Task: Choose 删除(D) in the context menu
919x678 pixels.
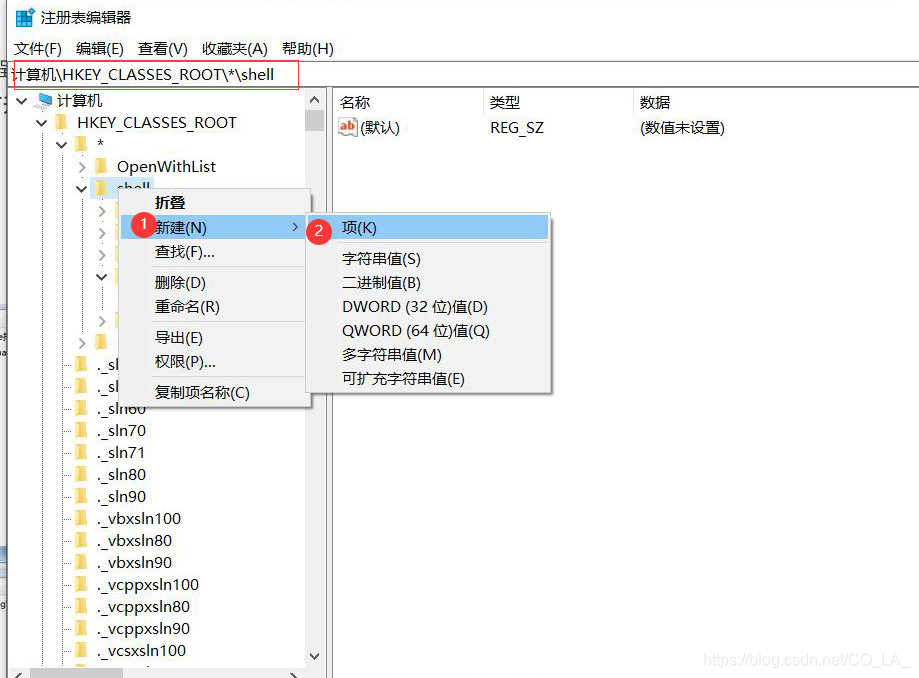Action: coord(215,283)
